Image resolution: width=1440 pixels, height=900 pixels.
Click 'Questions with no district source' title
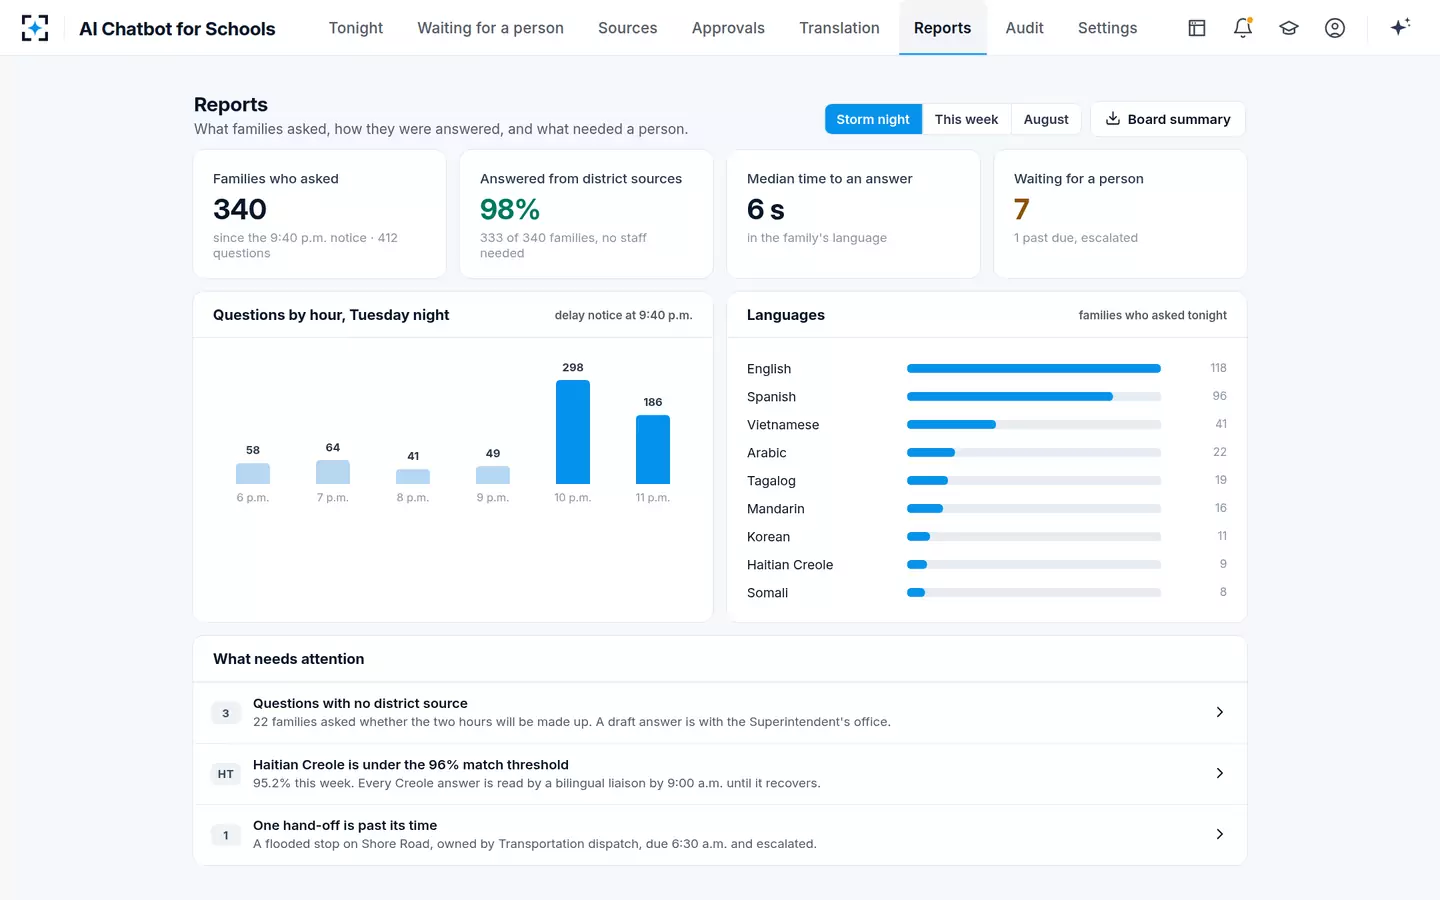(x=360, y=704)
